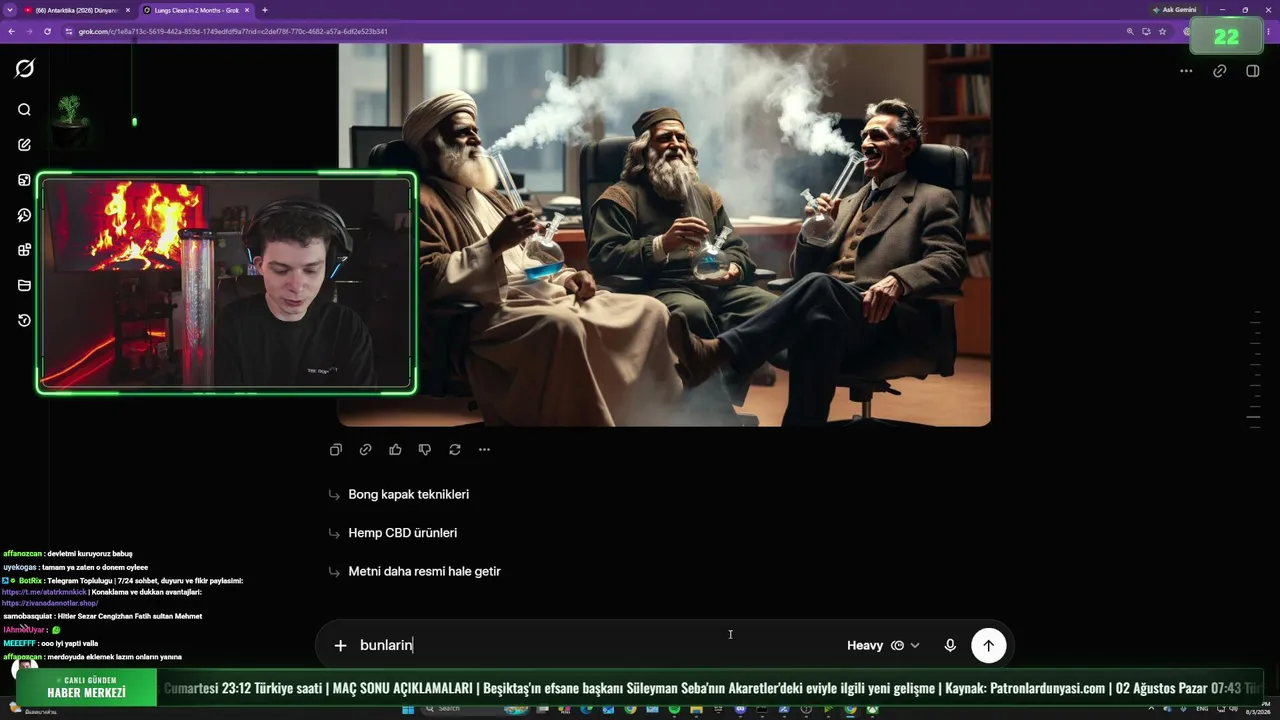Screen dimensions: 1280x720
Task: Go back in browser history
Action: coord(11,31)
